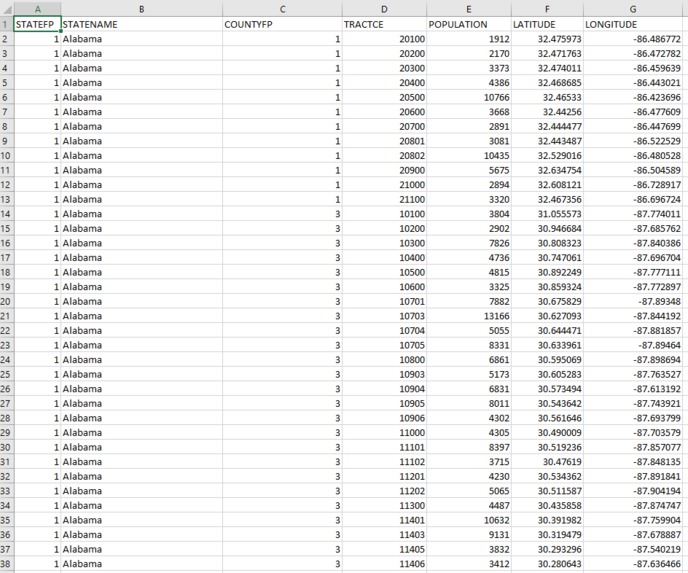The height and width of the screenshot is (573, 688).
Task: Select column C header
Action: [282, 9]
